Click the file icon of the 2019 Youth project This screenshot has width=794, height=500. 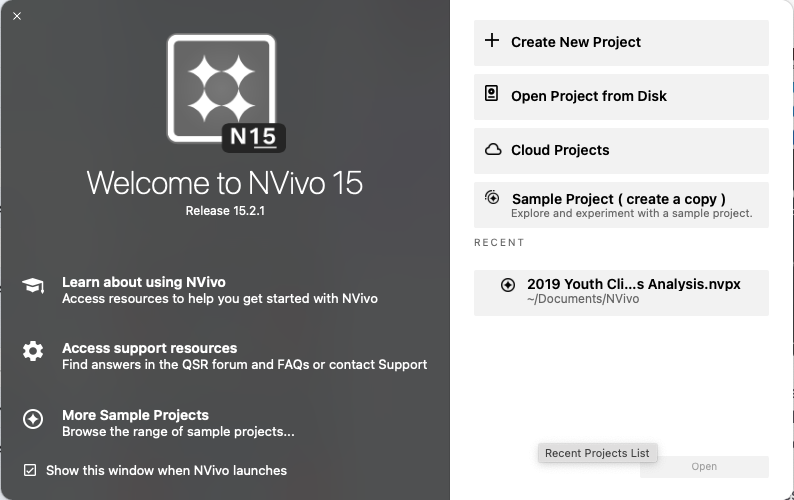point(508,285)
